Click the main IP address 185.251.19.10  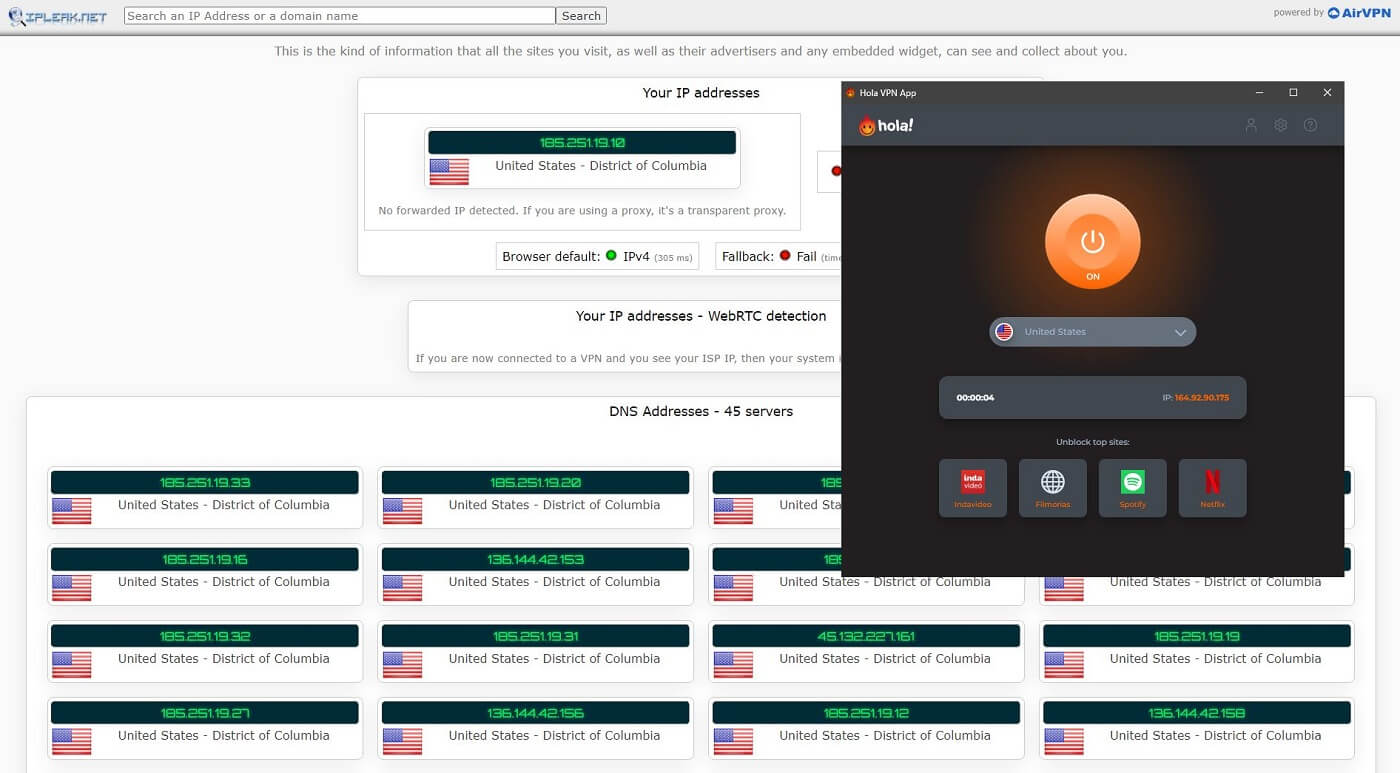point(582,143)
